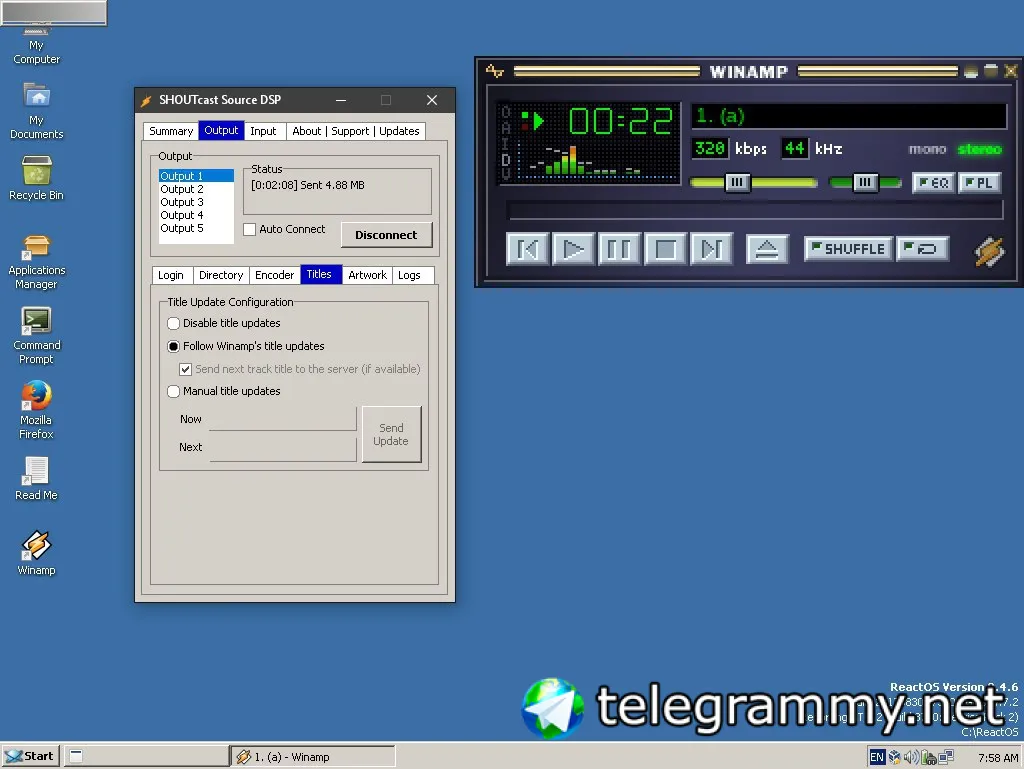This screenshot has width=1024, height=769.
Task: Click the Winamp balance slider
Action: (x=865, y=182)
